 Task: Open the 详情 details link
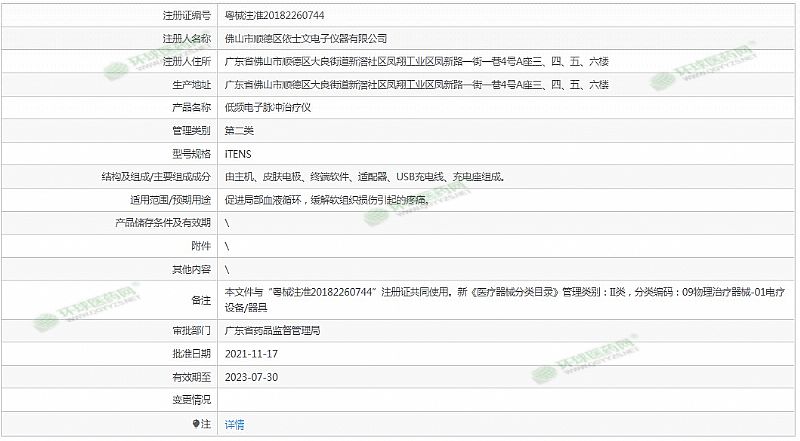click(234, 425)
